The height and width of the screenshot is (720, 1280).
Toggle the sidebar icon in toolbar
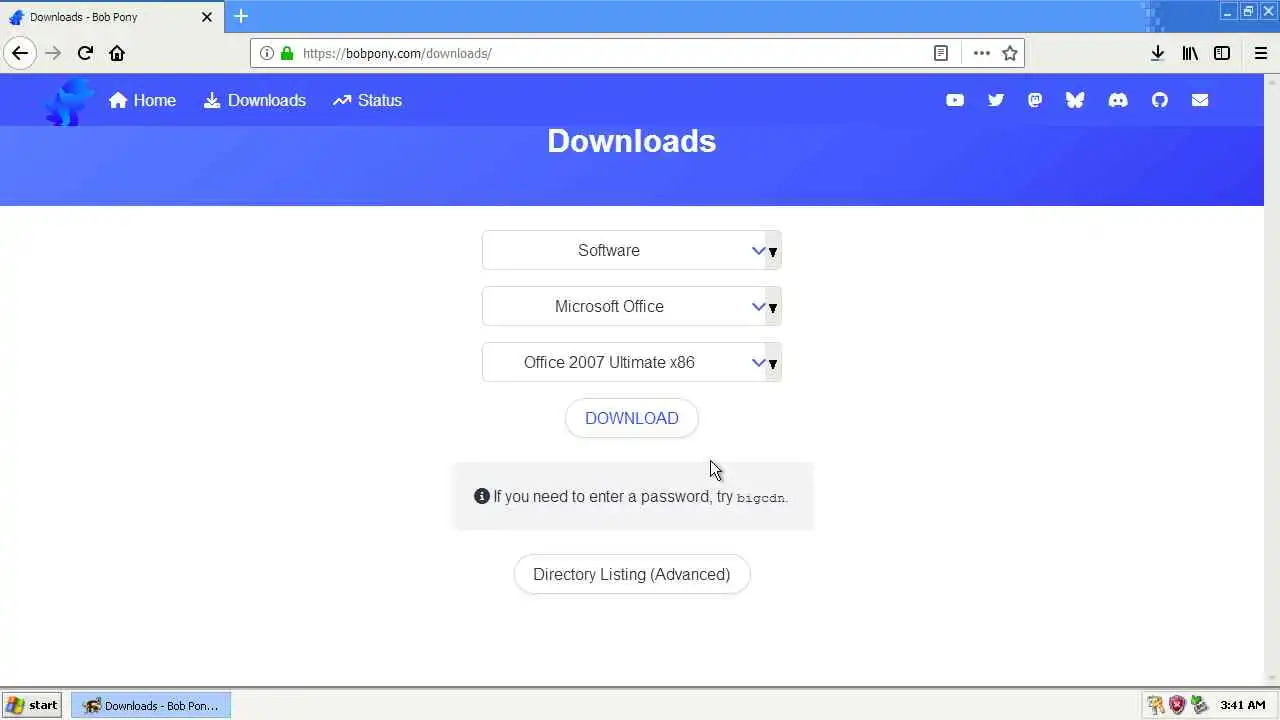click(x=1222, y=53)
